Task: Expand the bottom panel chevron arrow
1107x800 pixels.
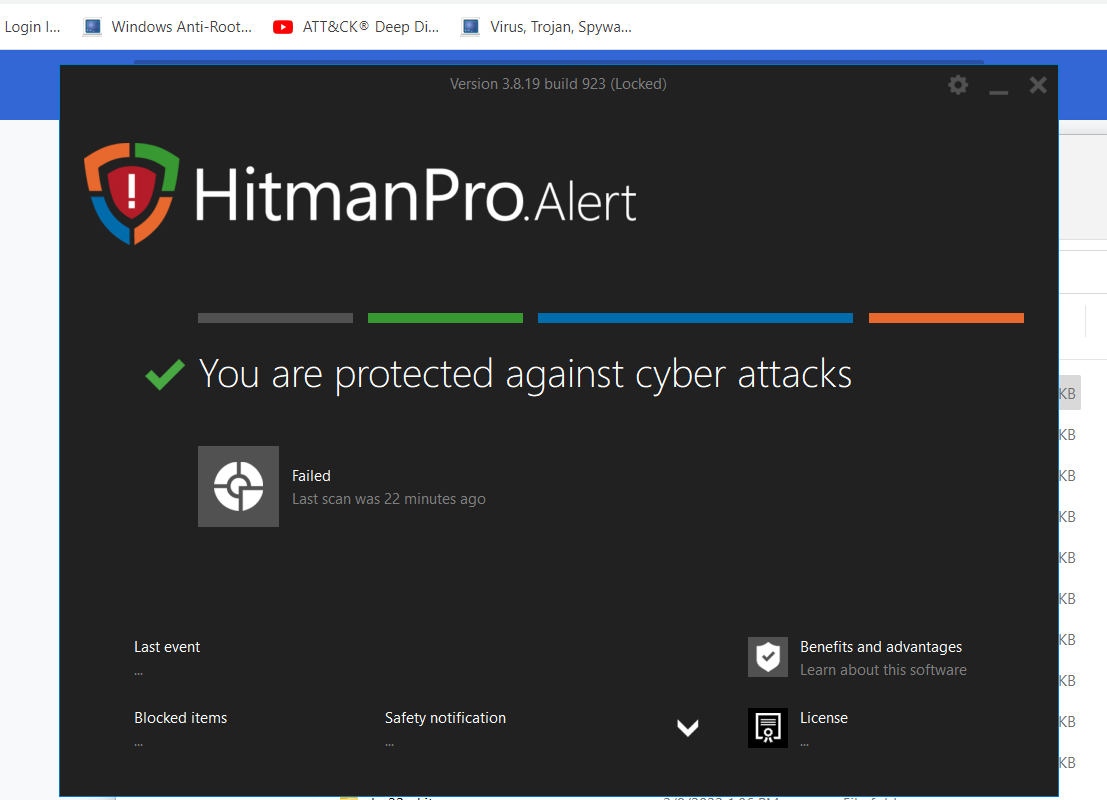Action: (688, 727)
